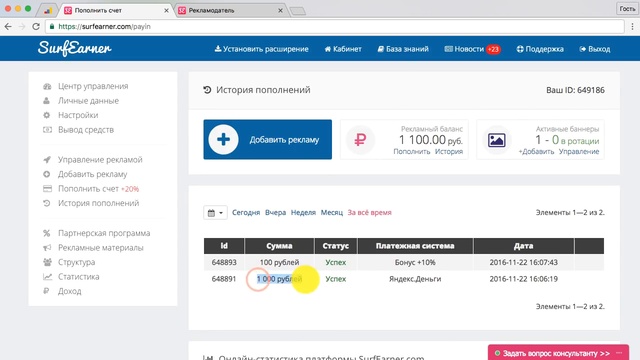Filter history by За всё время

coord(369,213)
